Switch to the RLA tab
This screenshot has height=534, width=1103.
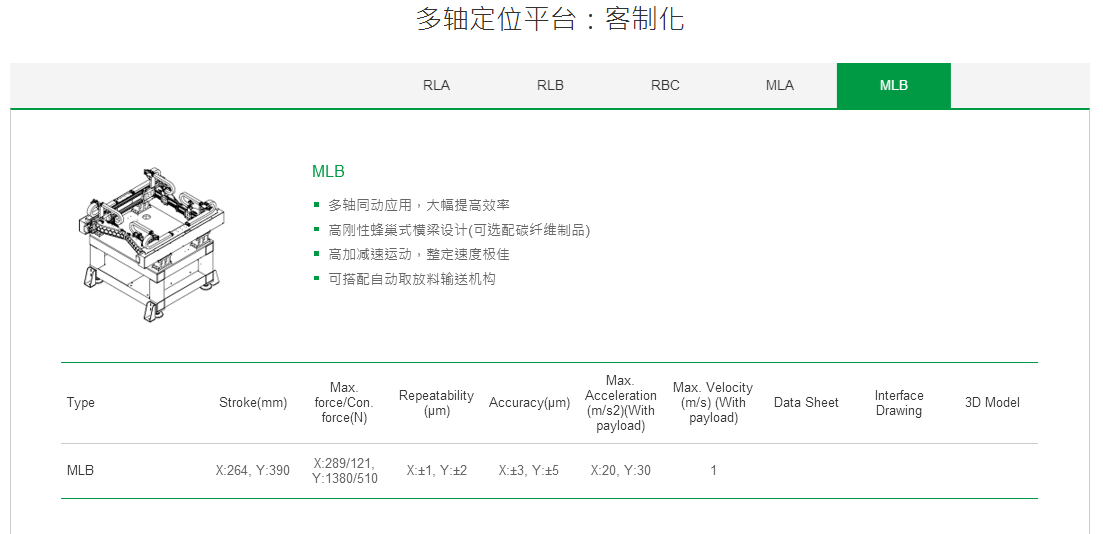pyautogui.click(x=436, y=85)
